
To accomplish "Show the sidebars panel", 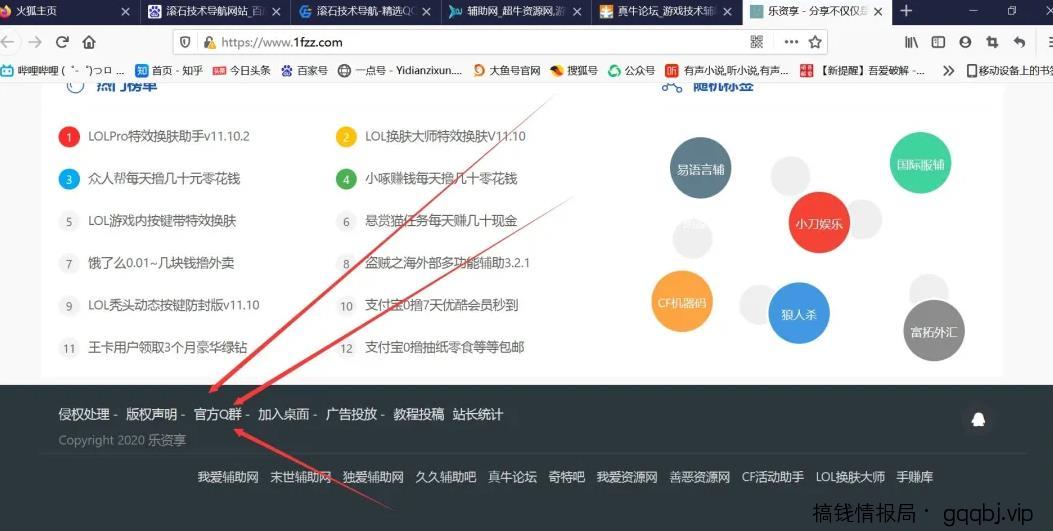I will pos(938,42).
